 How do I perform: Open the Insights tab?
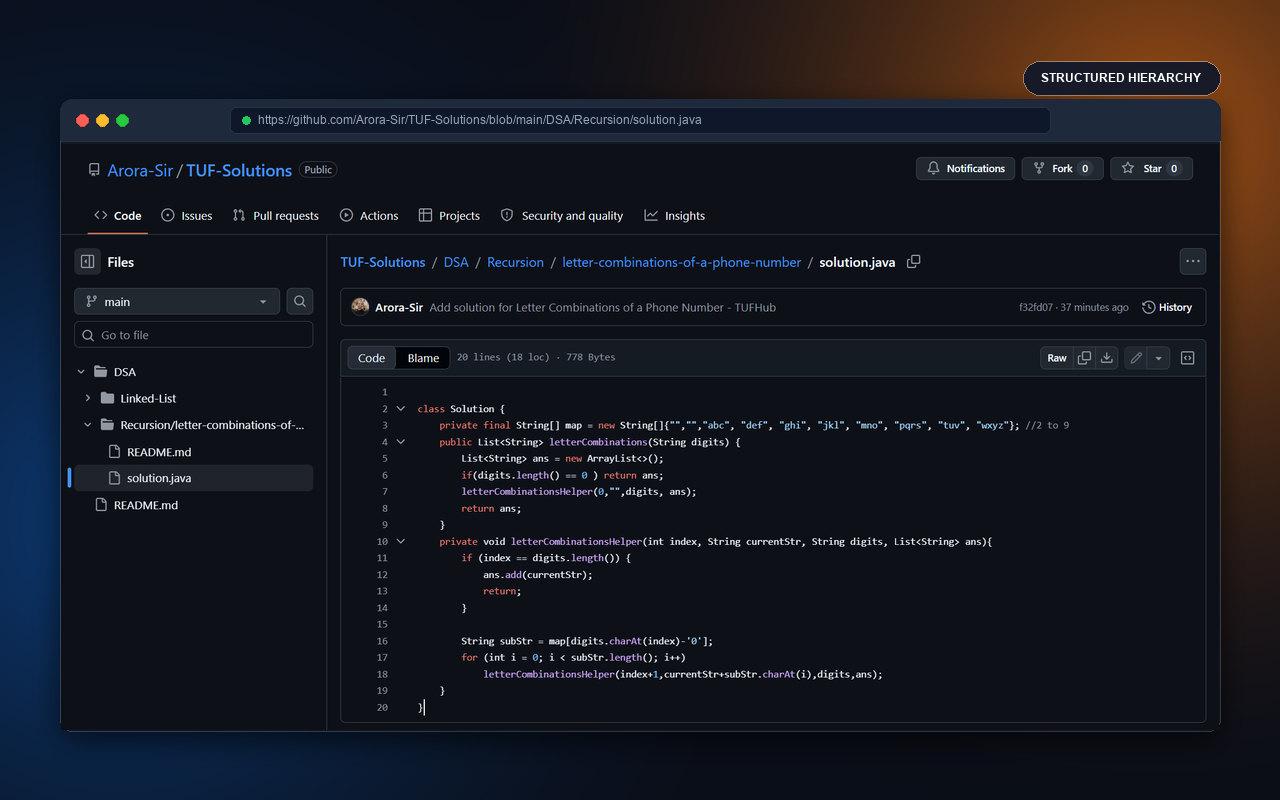pos(675,216)
